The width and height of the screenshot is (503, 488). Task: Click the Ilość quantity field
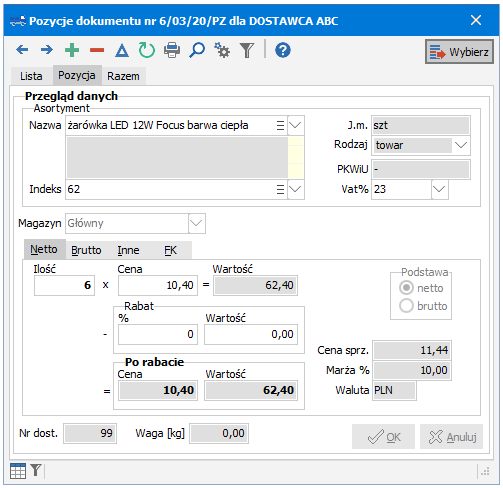64,285
